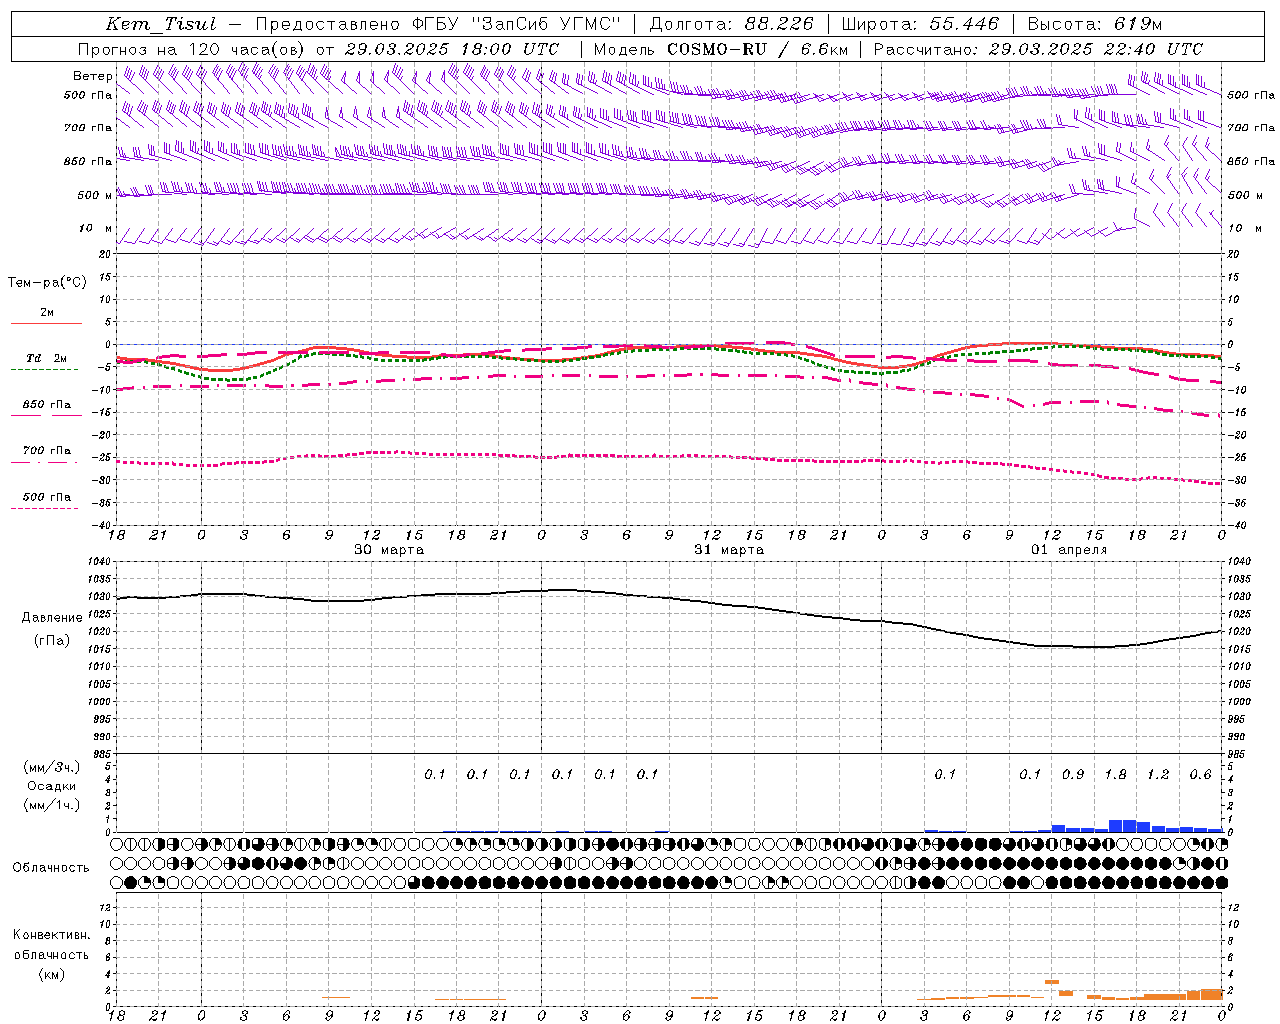This screenshot has width=1280, height=1024.
Task: Click the "Осадки" precipitation label
Action: (x=52, y=787)
